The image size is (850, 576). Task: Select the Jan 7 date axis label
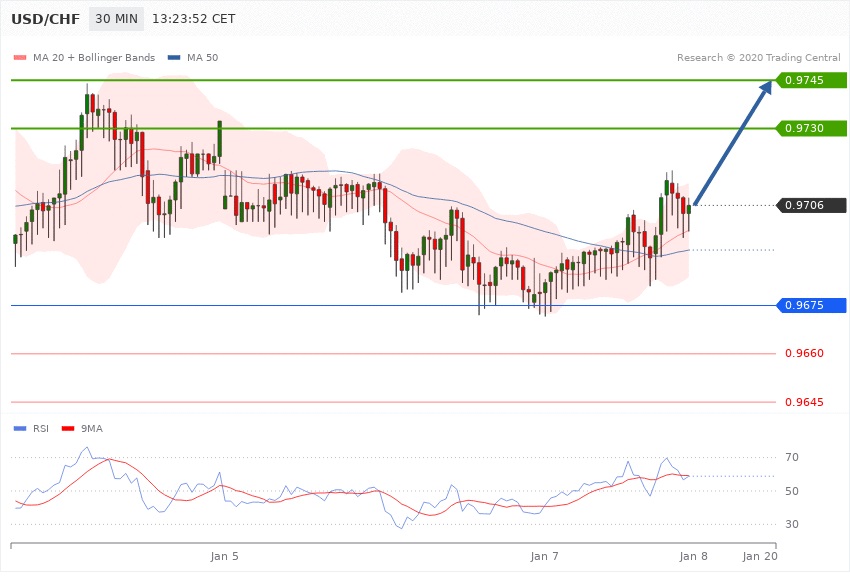coord(545,555)
